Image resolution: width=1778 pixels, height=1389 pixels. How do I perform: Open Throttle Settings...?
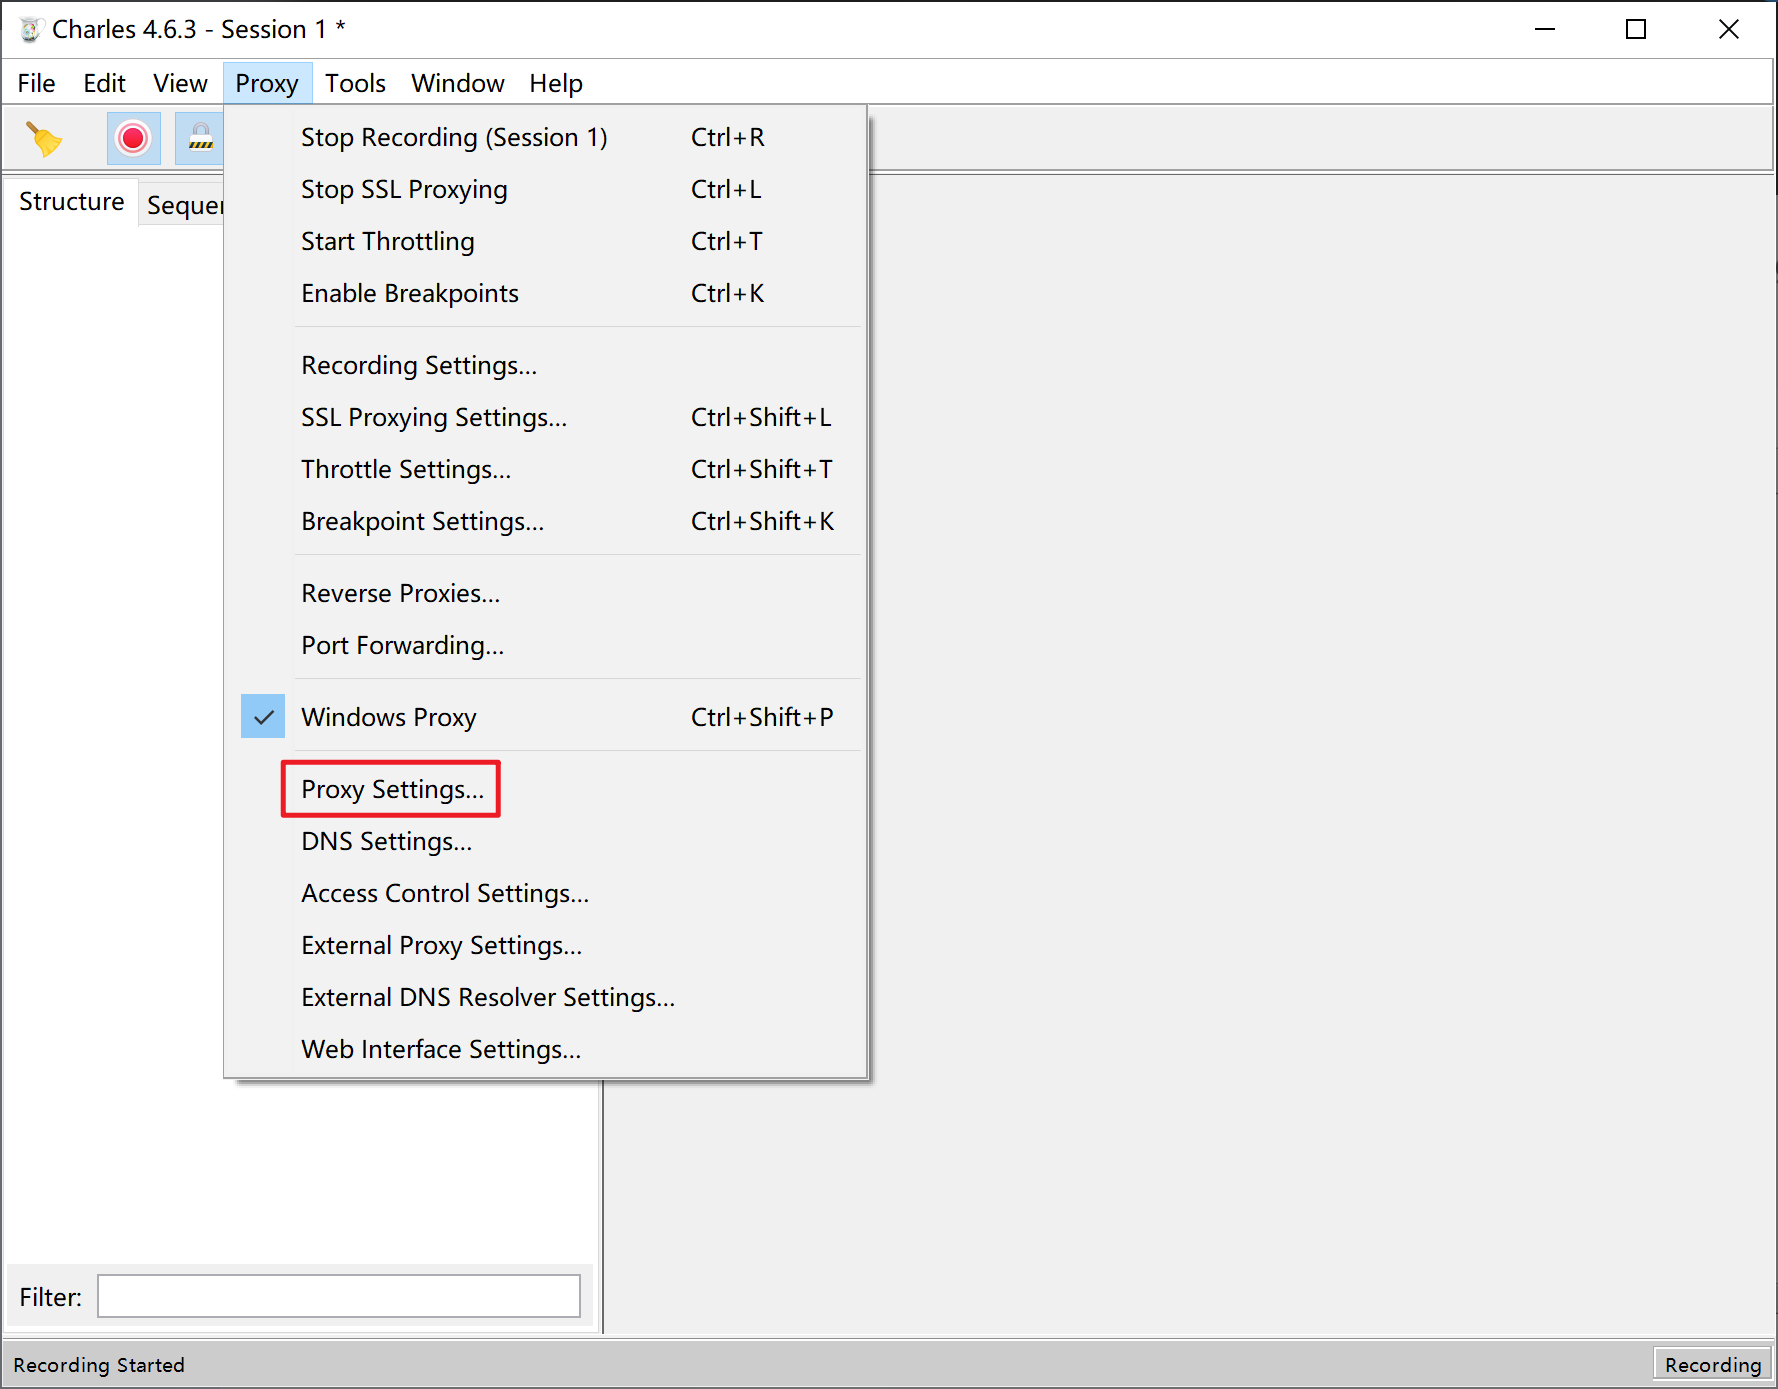point(545,469)
